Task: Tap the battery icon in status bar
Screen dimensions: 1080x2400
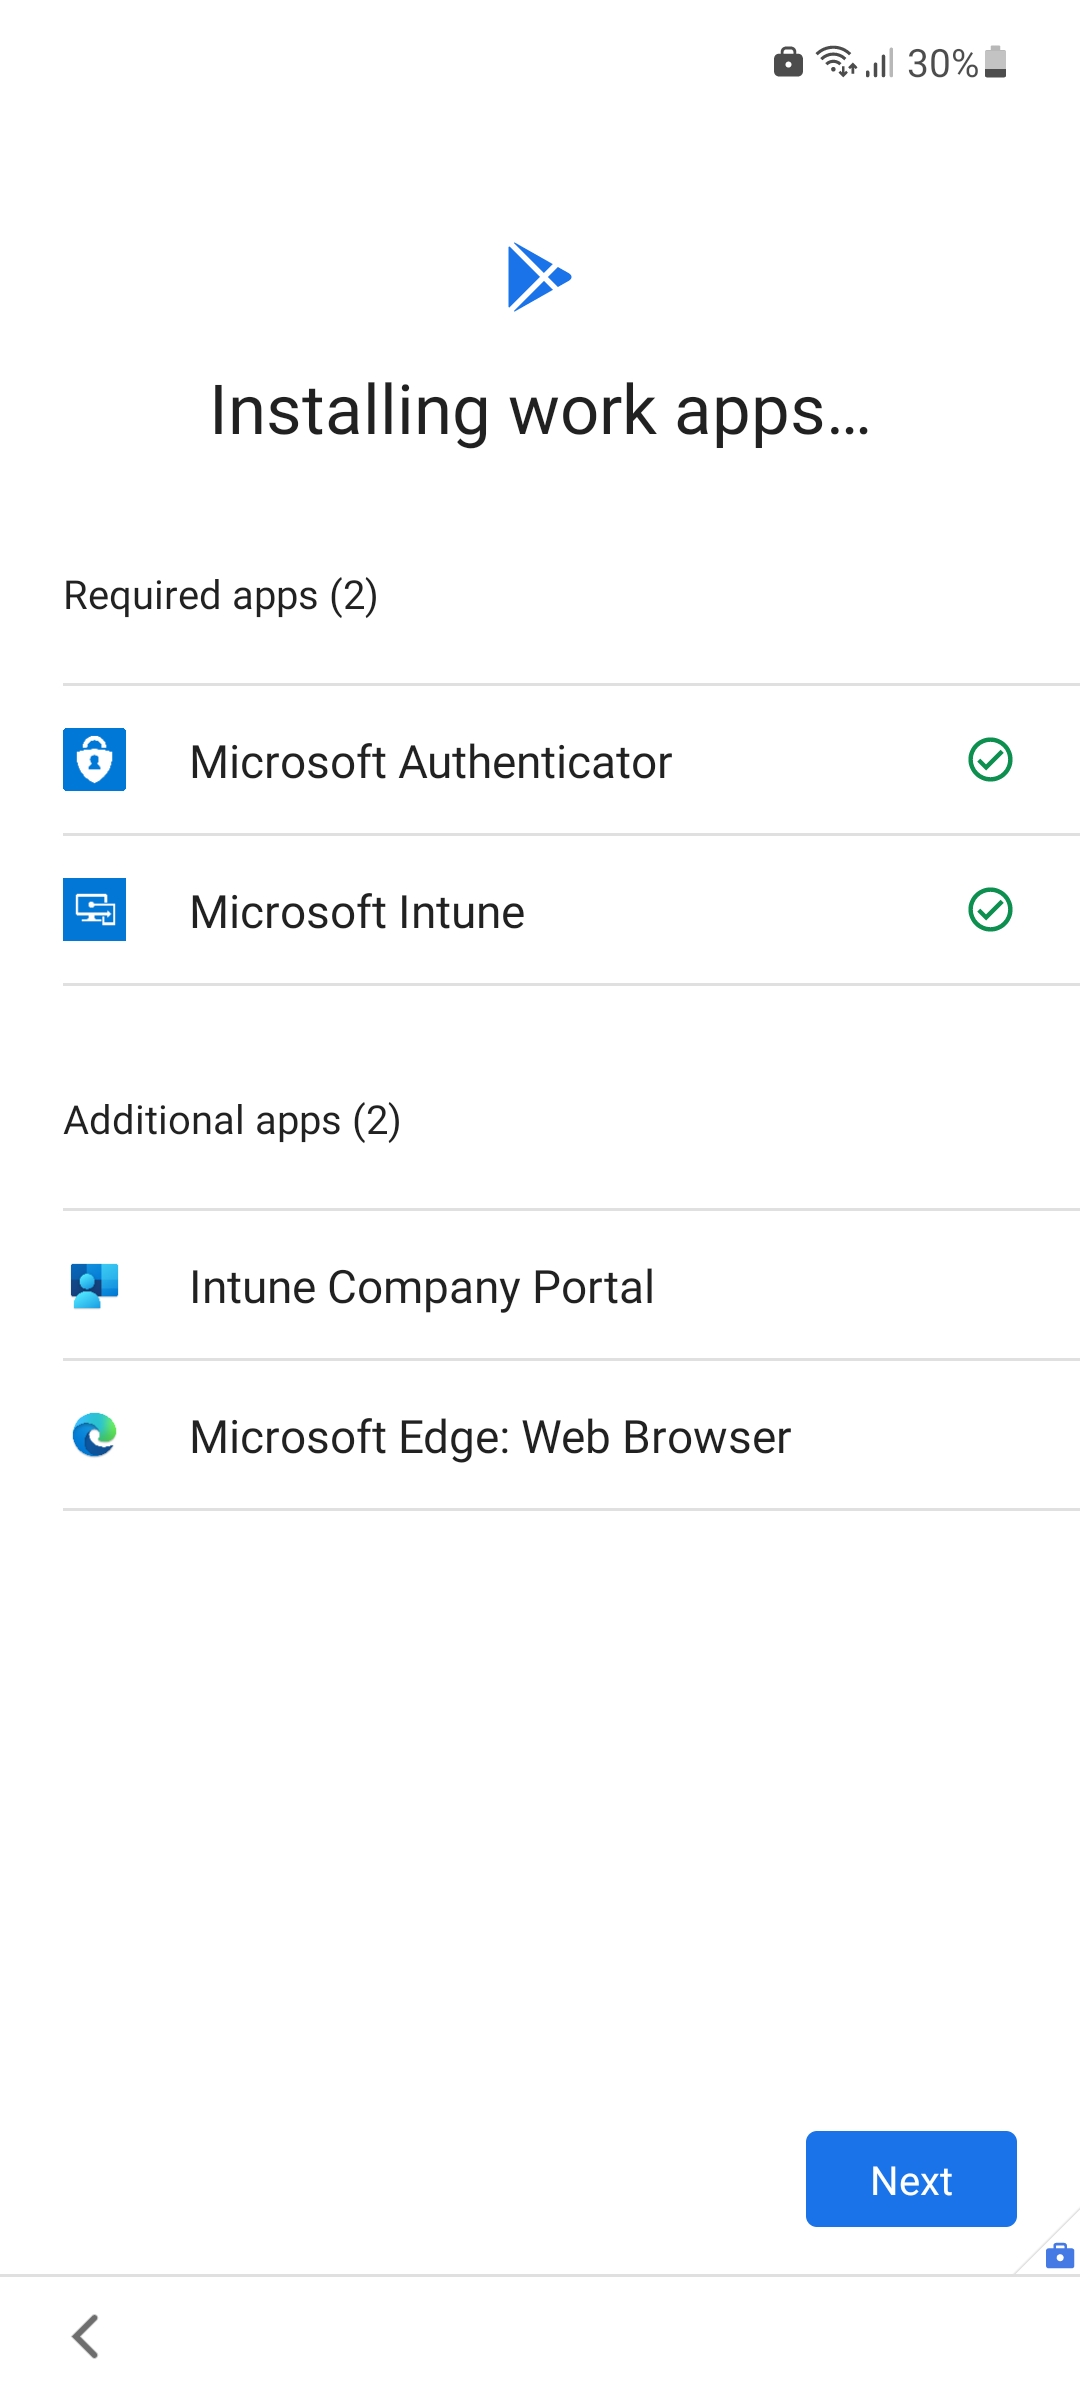Action: tap(995, 62)
